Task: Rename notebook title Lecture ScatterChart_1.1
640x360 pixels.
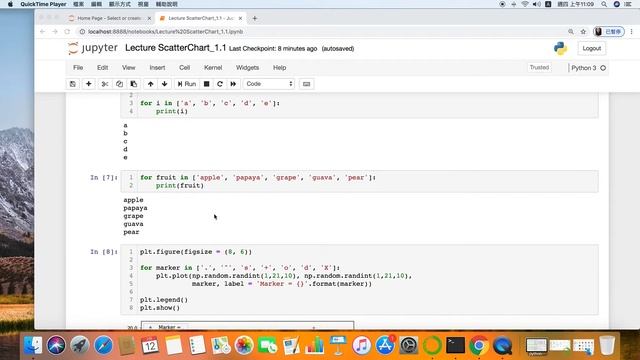Action: [x=176, y=48]
